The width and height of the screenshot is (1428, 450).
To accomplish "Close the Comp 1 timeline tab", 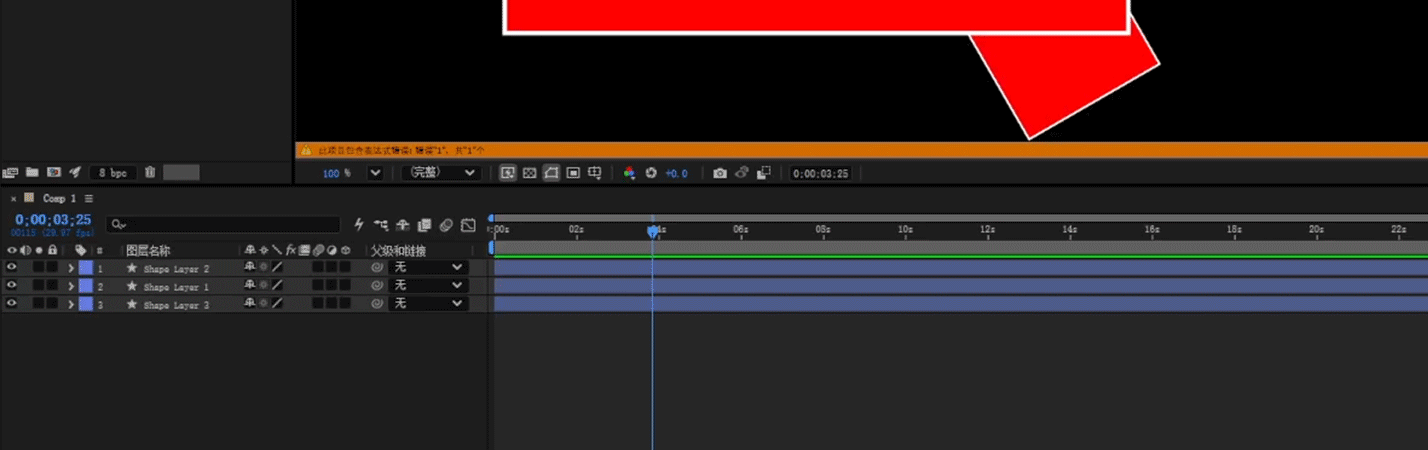I will pos(13,199).
